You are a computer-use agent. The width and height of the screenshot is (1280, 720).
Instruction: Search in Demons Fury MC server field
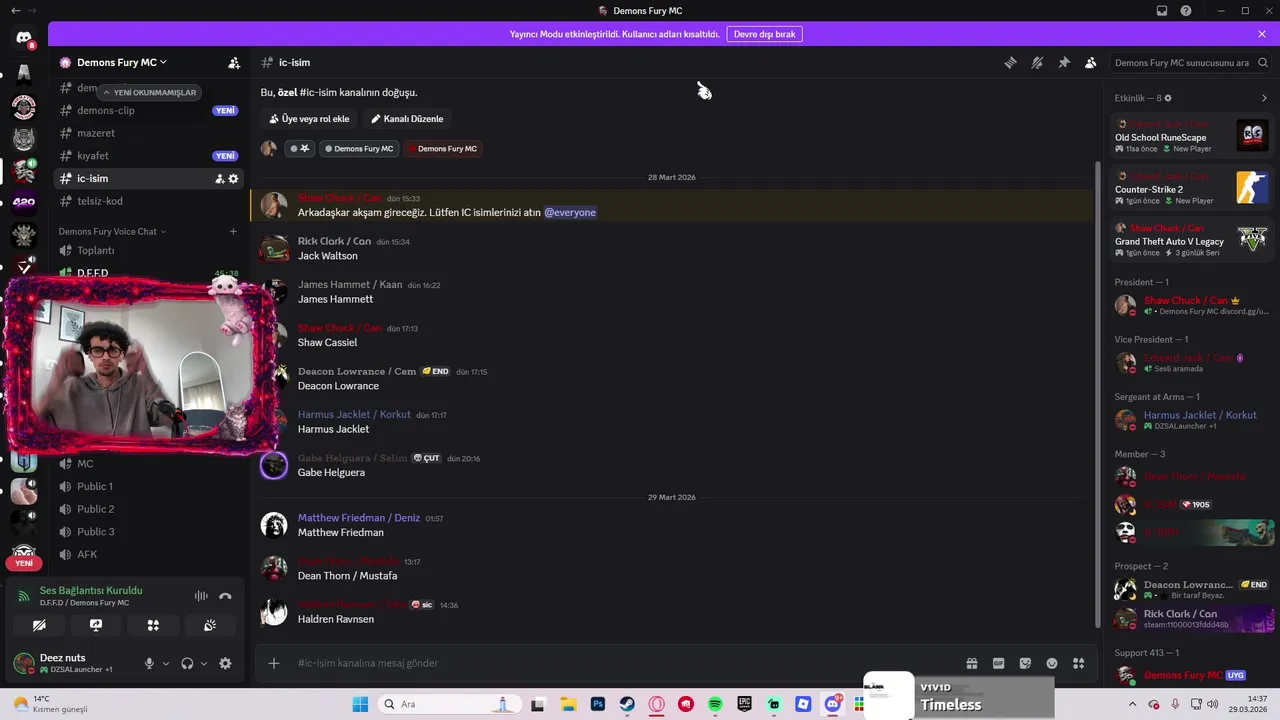click(x=1190, y=62)
